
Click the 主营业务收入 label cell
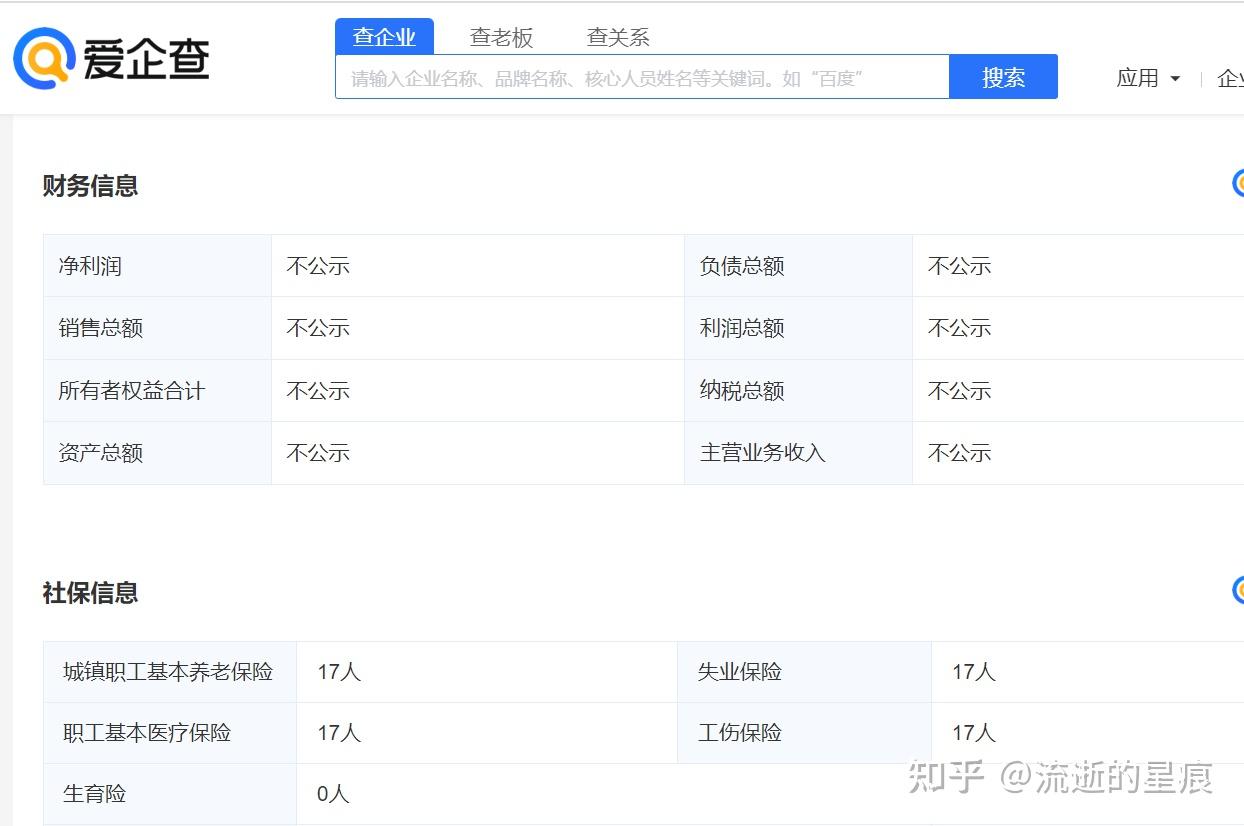763,453
